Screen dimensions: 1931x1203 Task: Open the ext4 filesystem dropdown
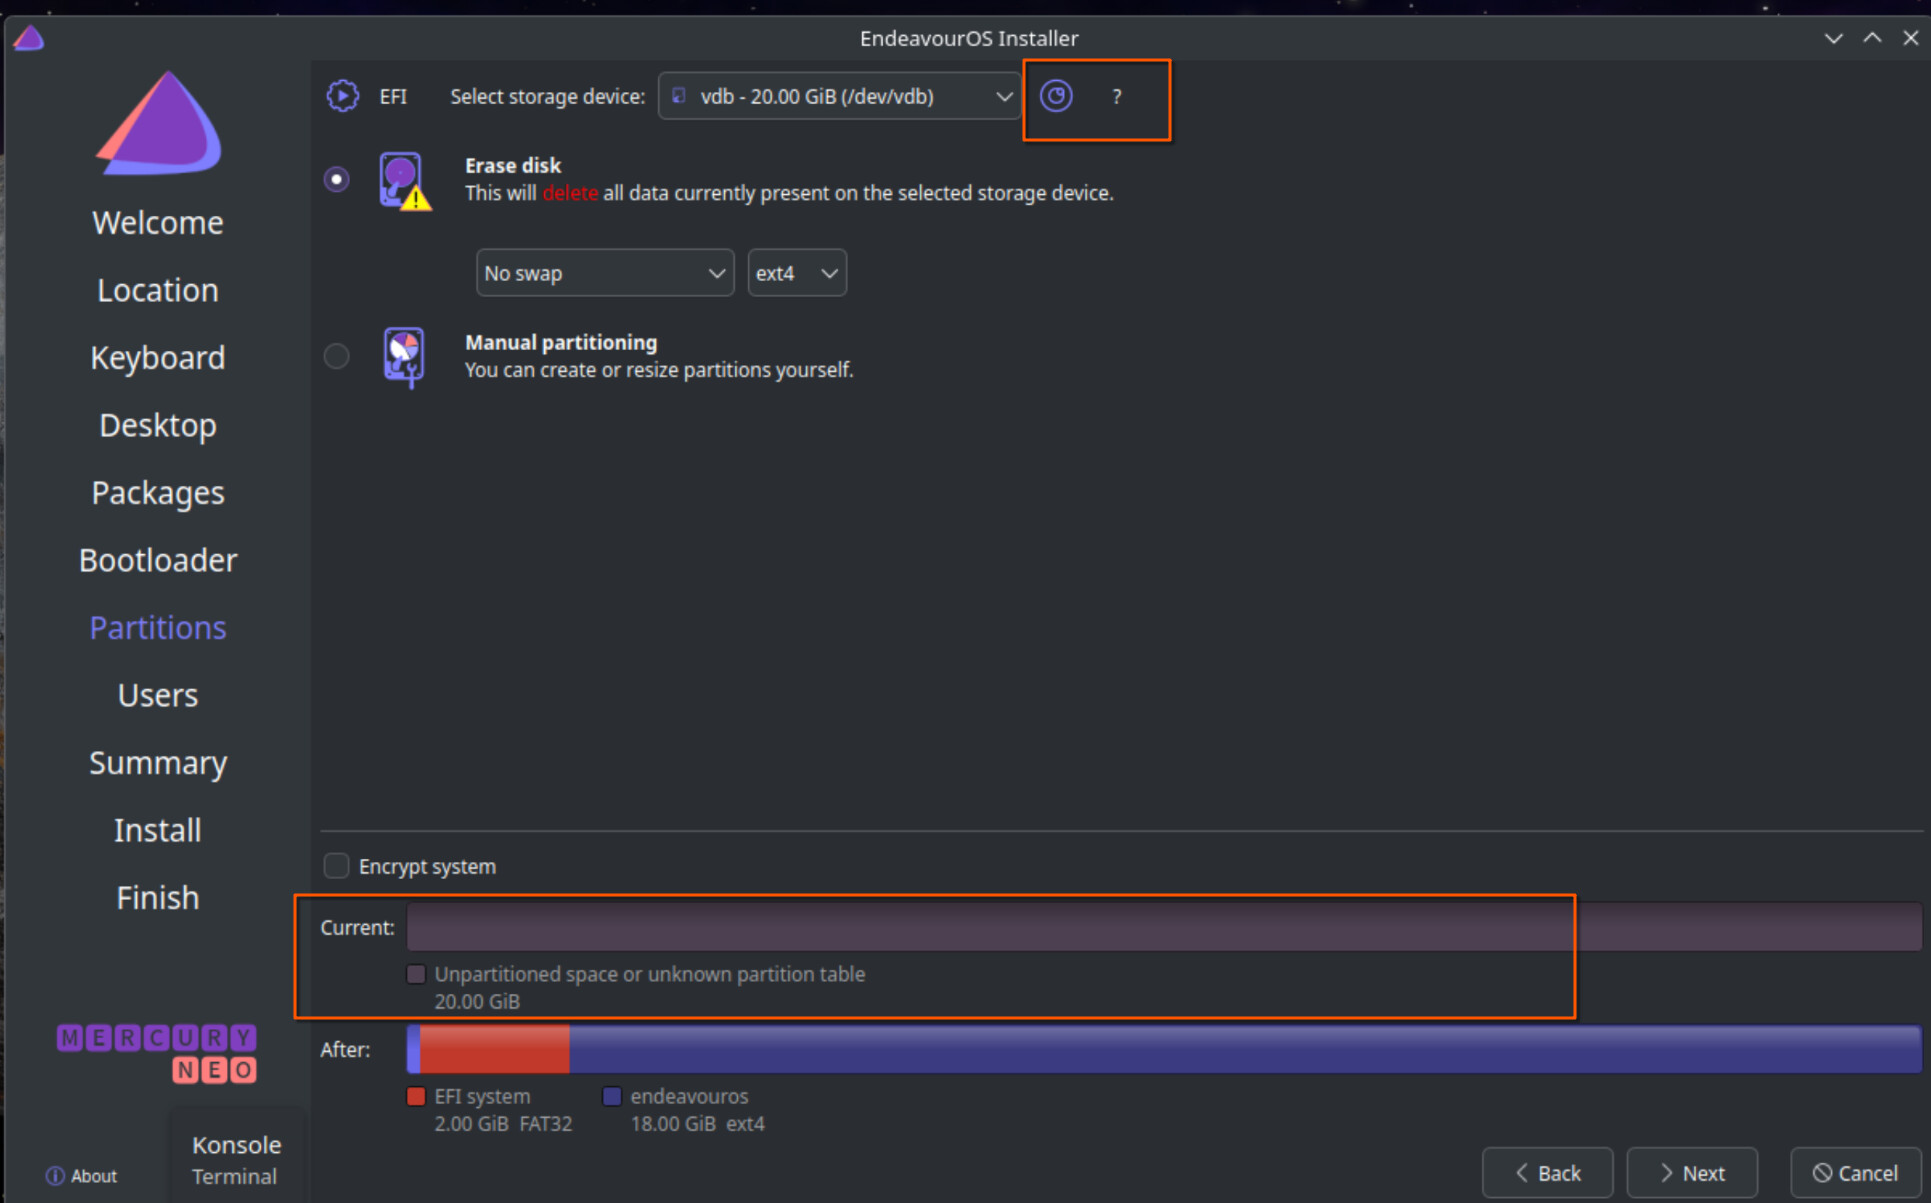click(x=797, y=273)
